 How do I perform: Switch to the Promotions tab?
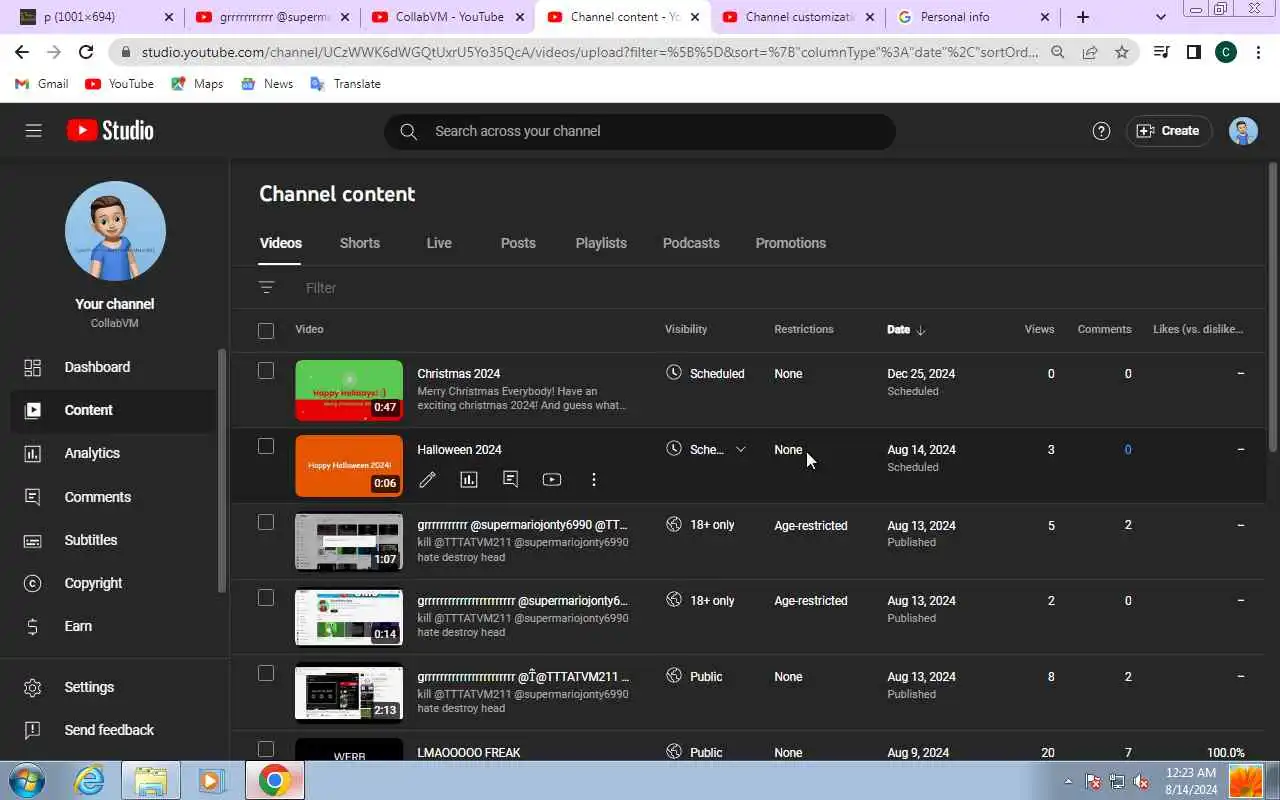pyautogui.click(x=790, y=243)
